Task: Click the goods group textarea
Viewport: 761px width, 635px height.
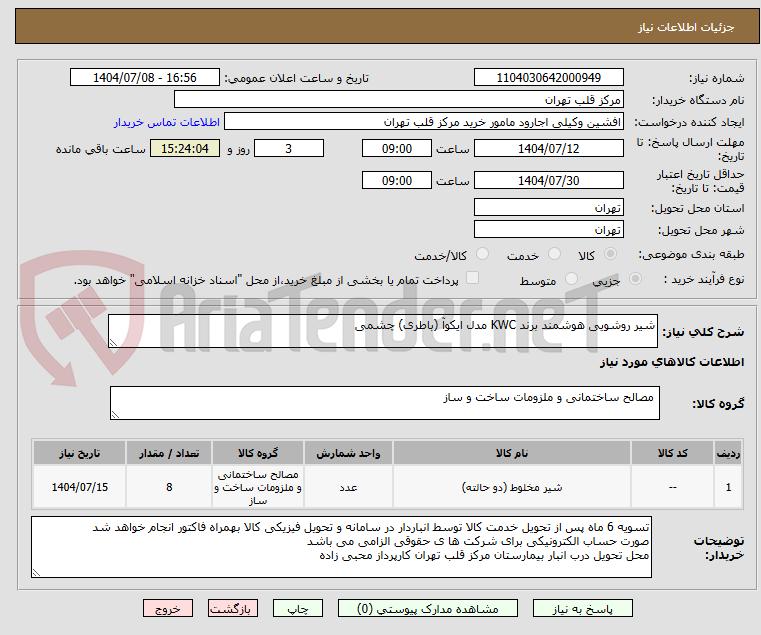Action: point(385,403)
